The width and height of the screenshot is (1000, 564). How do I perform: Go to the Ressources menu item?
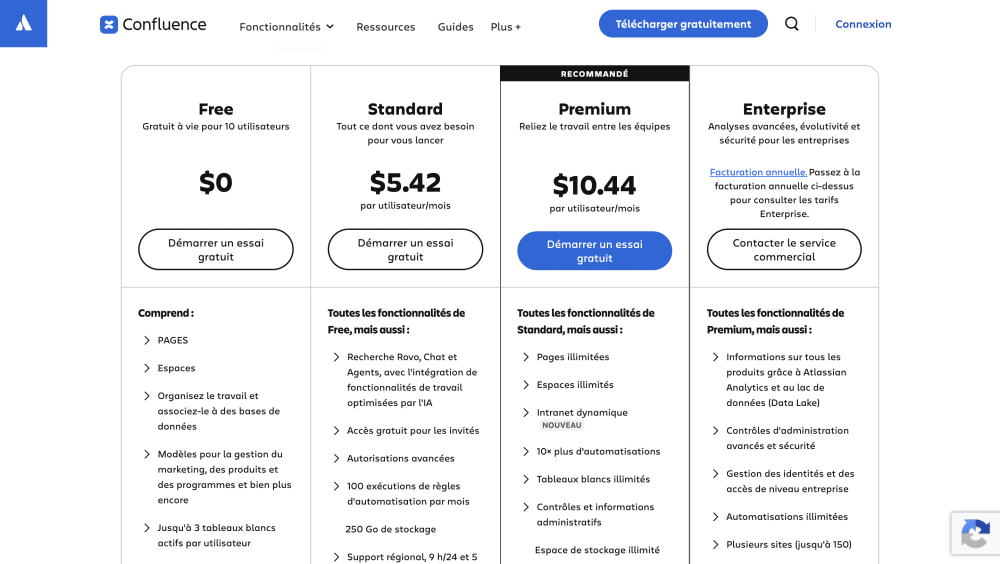click(x=386, y=27)
